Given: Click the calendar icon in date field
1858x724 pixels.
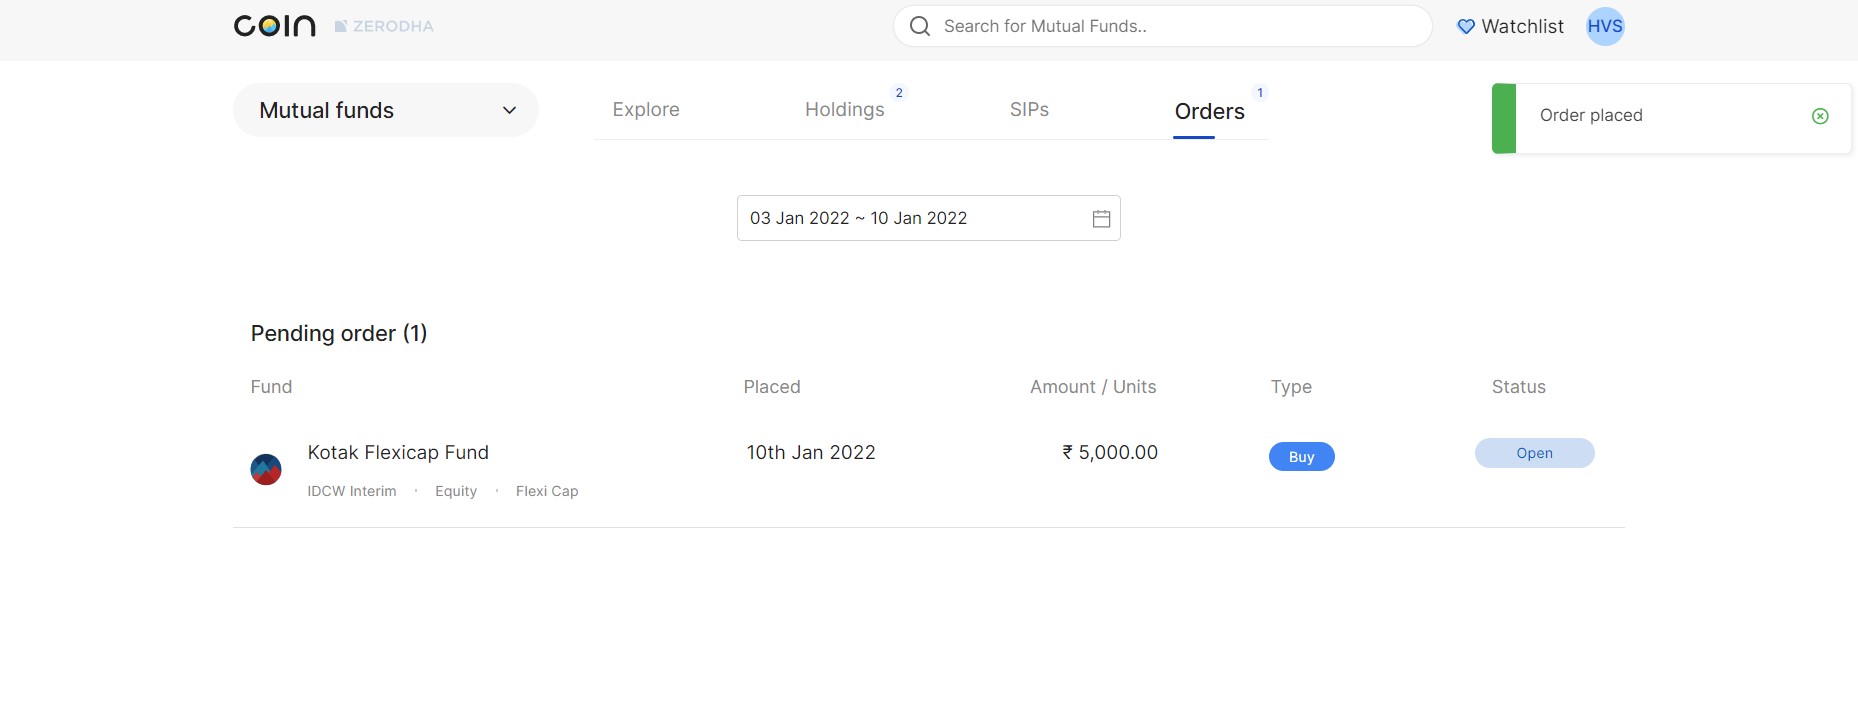Looking at the screenshot, I should point(1101,219).
